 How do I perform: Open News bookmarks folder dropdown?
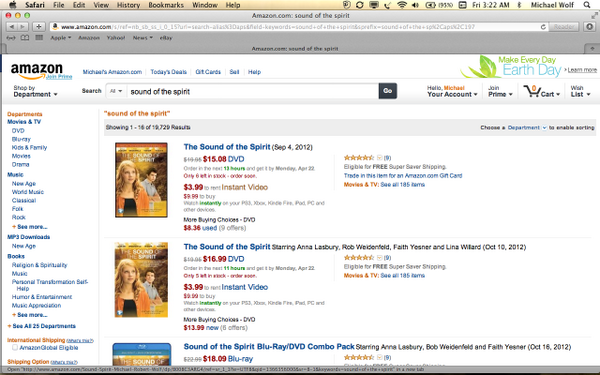point(142,38)
